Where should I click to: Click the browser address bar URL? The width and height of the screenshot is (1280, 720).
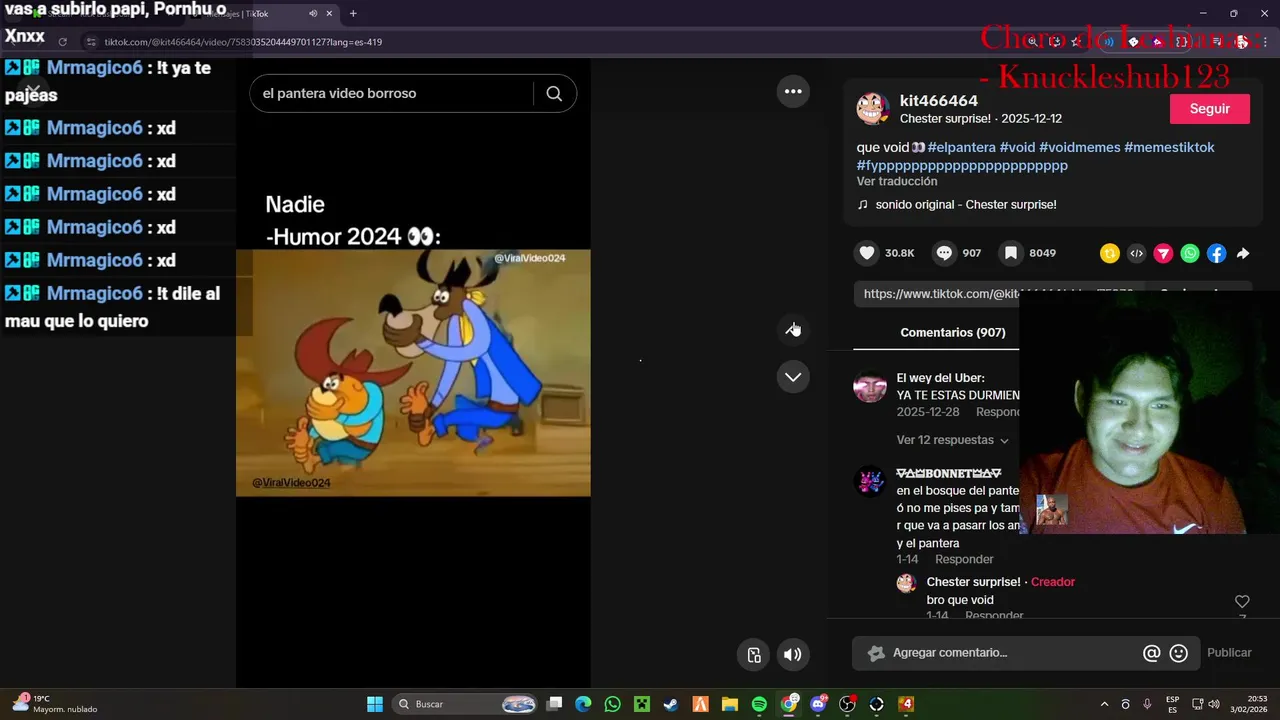(243, 42)
